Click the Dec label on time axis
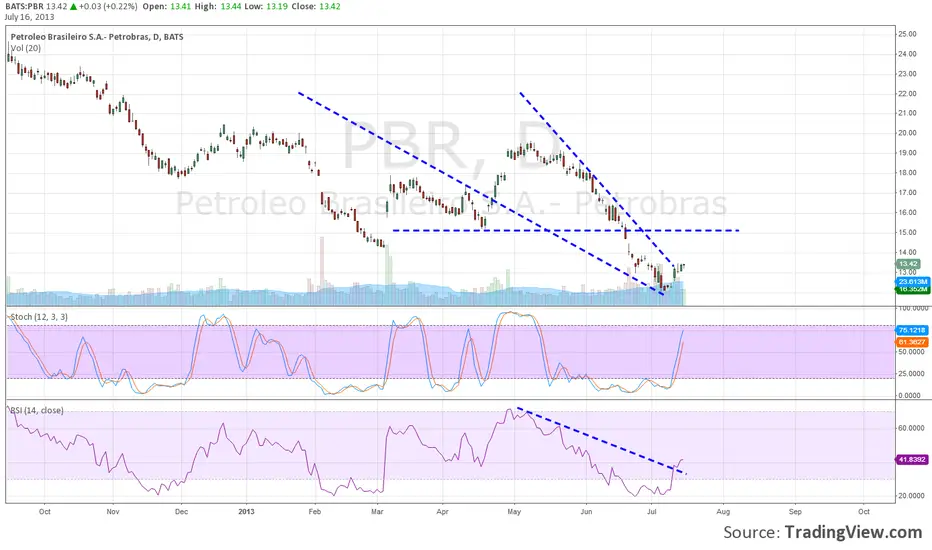 tap(181, 511)
